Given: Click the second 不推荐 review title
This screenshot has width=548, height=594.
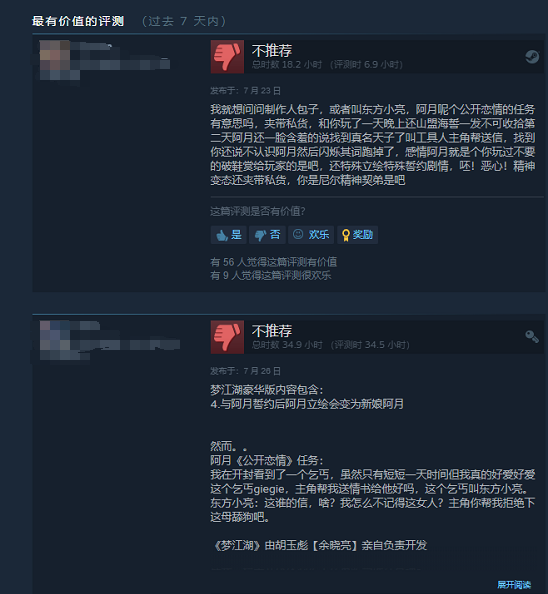Looking at the screenshot, I should [272, 331].
